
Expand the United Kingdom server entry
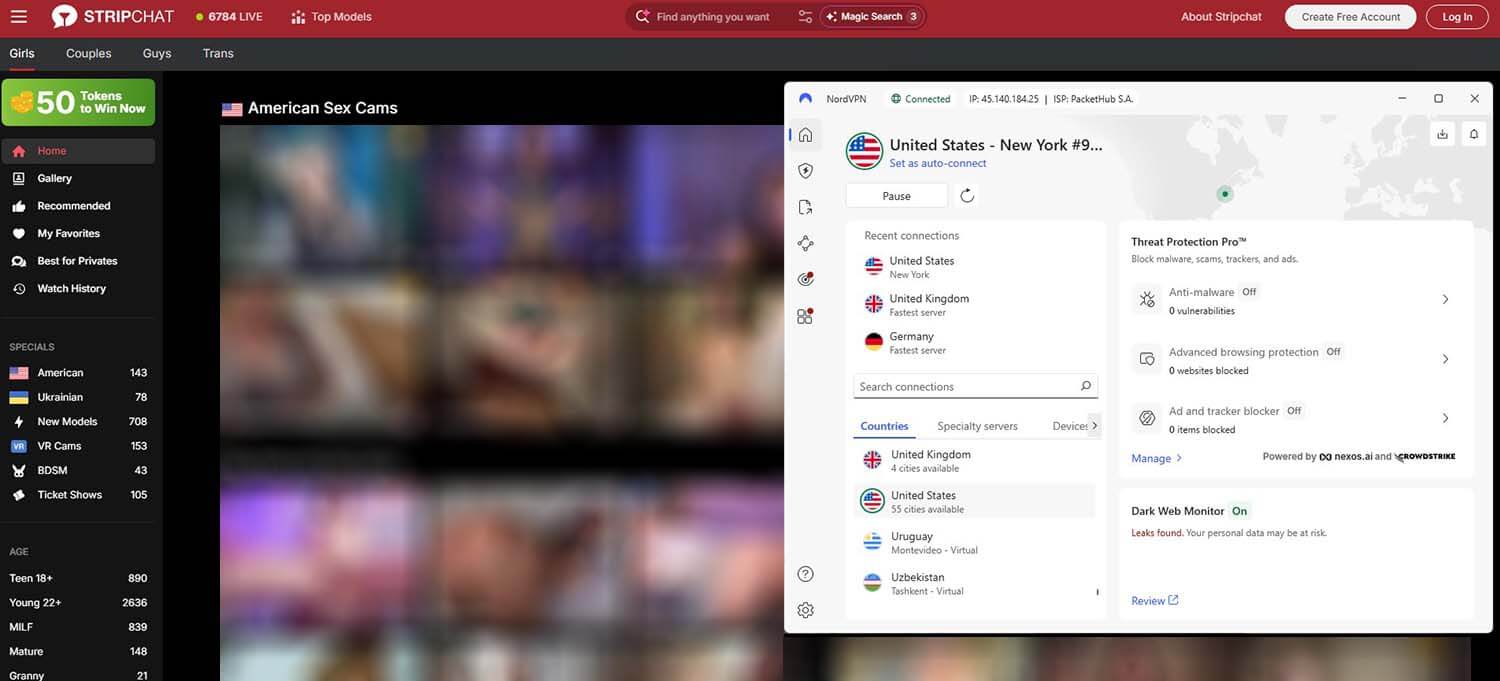coord(975,460)
